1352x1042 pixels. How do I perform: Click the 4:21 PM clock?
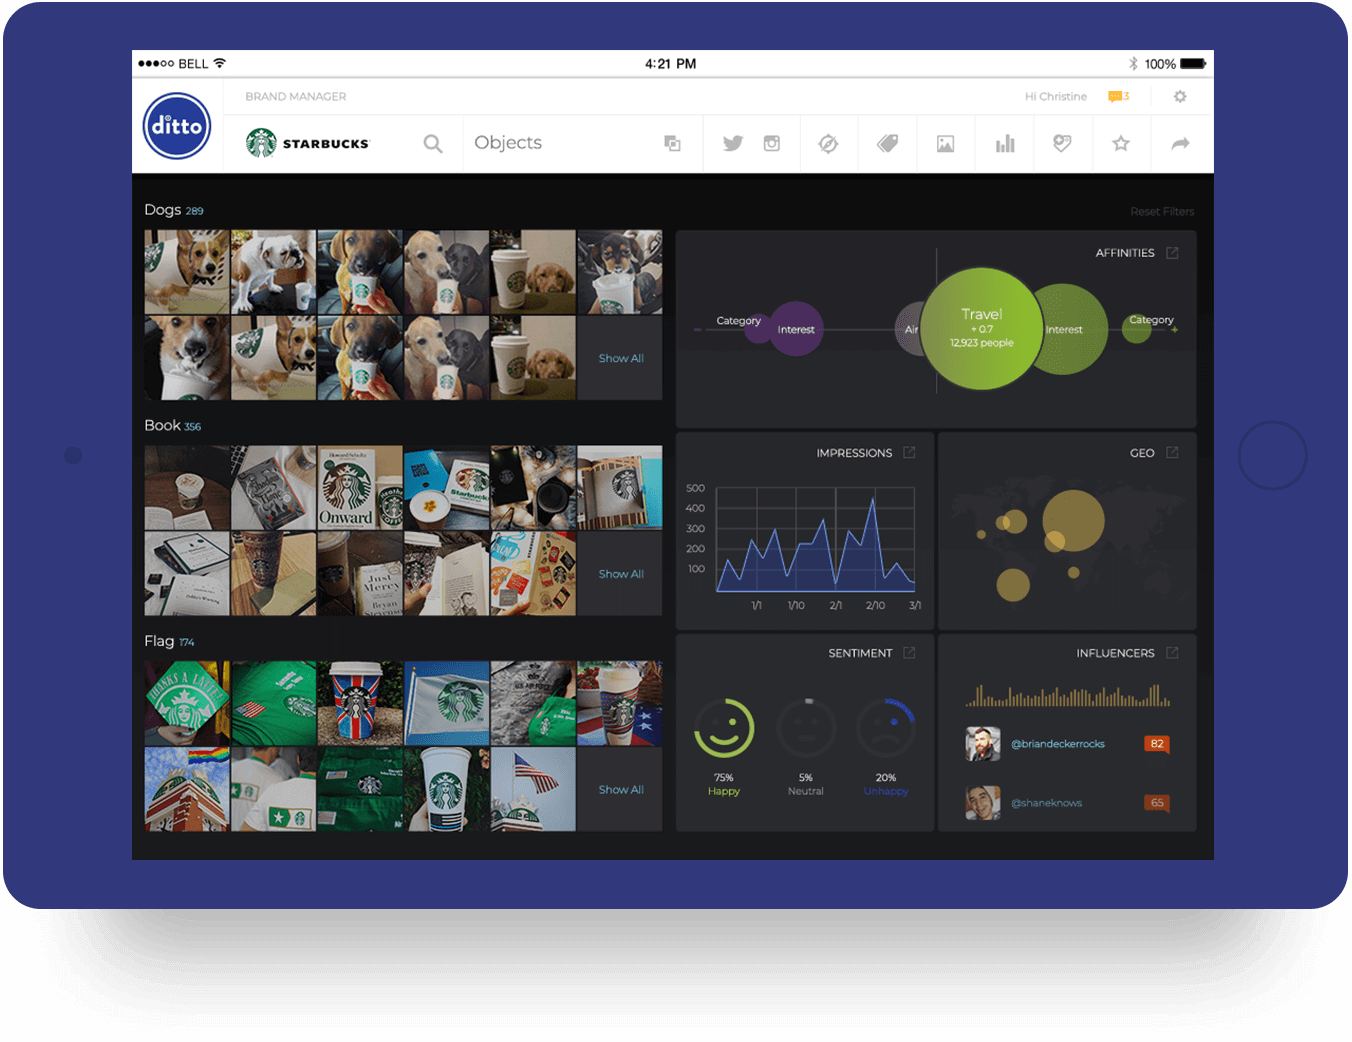[x=670, y=63]
